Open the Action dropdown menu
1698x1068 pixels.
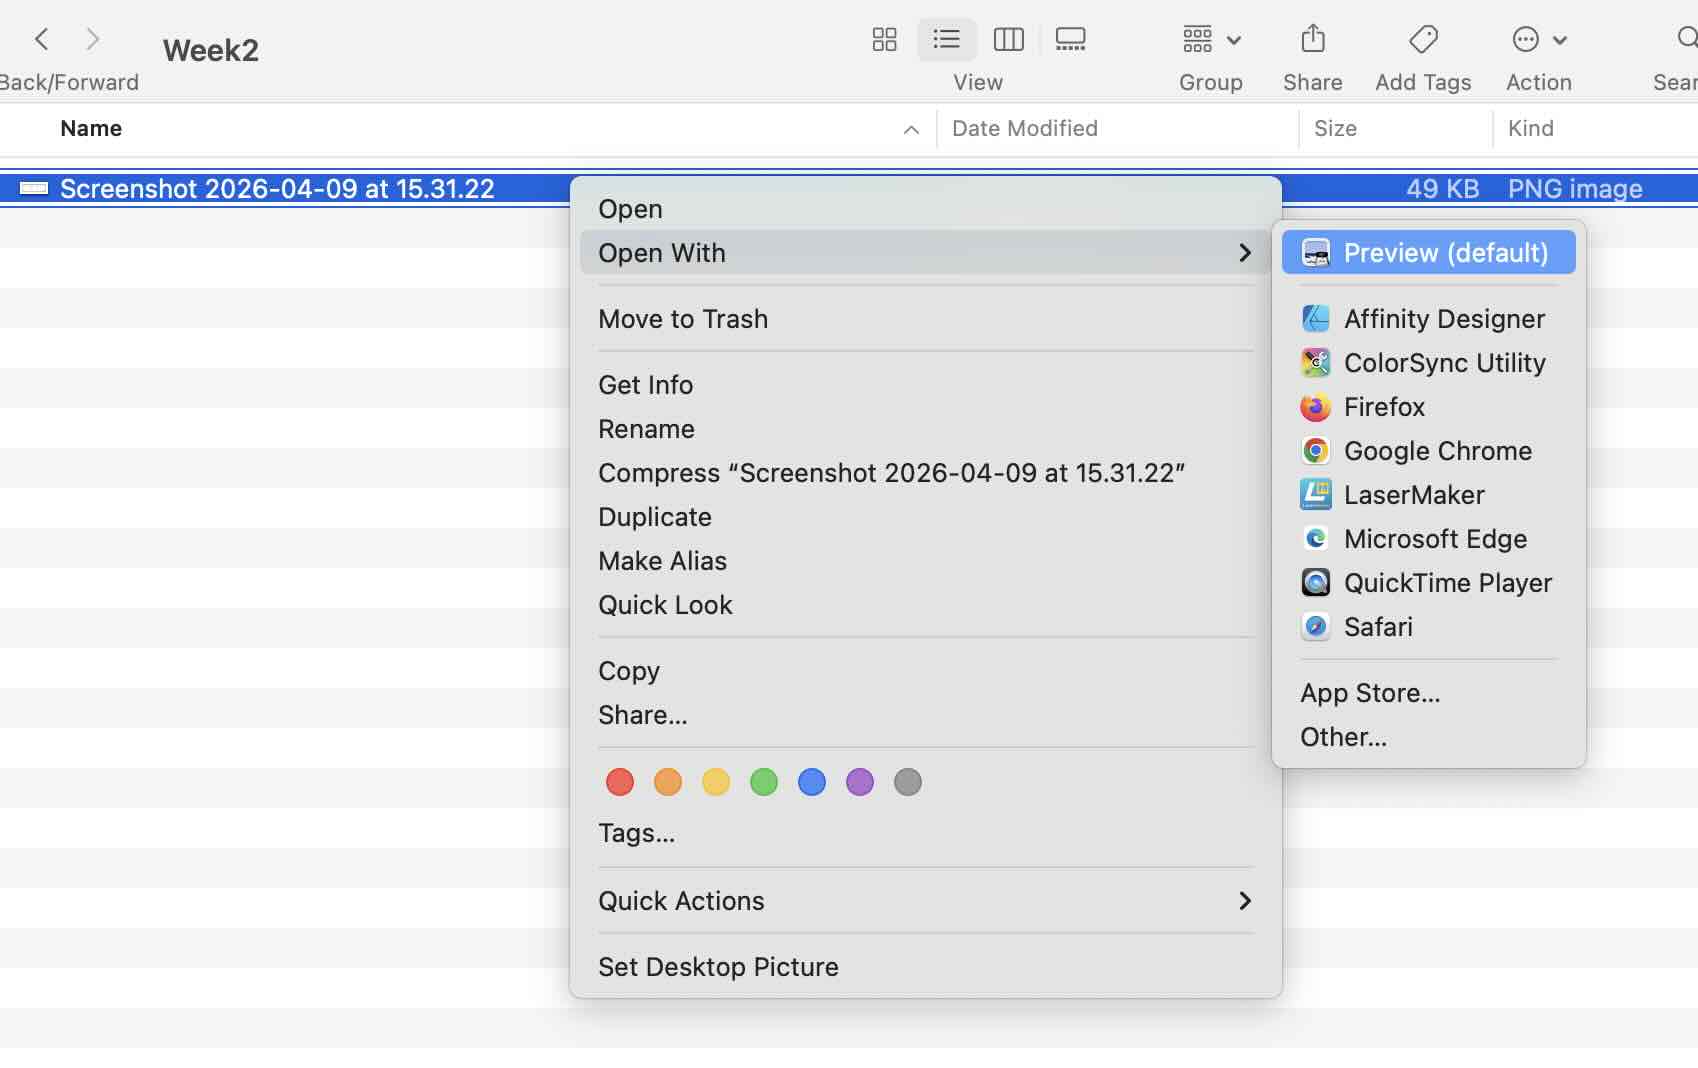[x=1538, y=40]
